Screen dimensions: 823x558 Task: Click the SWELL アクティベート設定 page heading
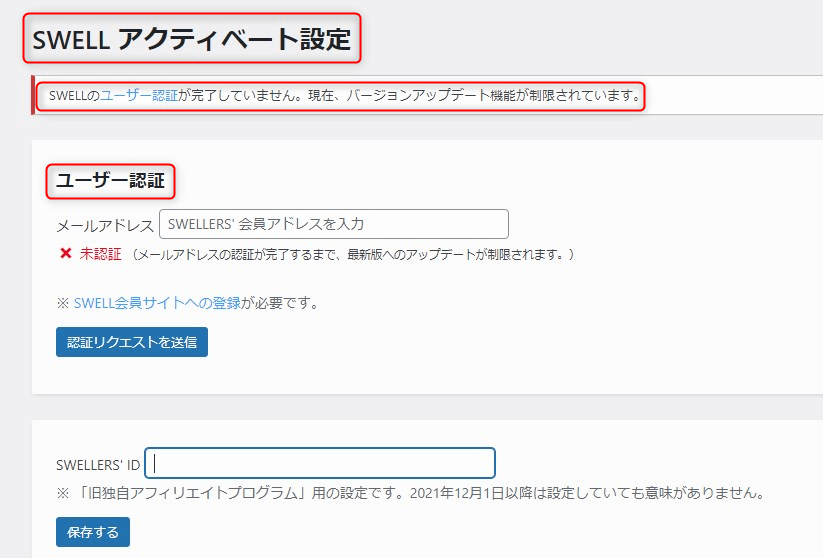click(x=192, y=39)
